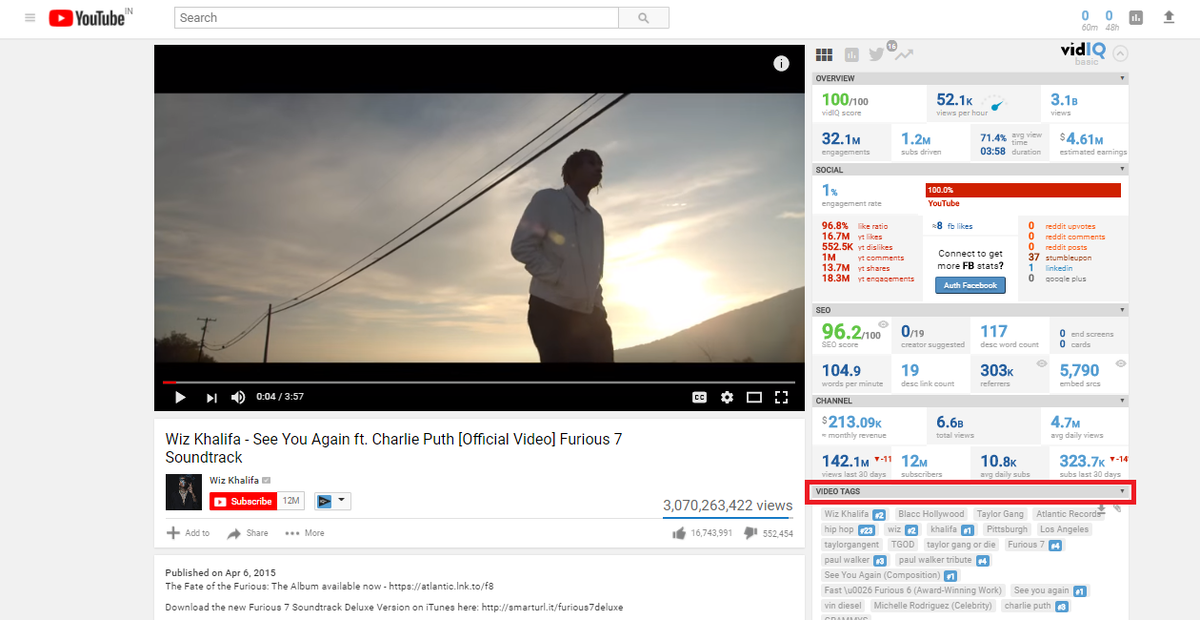Open player settings gear
Viewport: 1200px width, 620px height.
pyautogui.click(x=727, y=397)
